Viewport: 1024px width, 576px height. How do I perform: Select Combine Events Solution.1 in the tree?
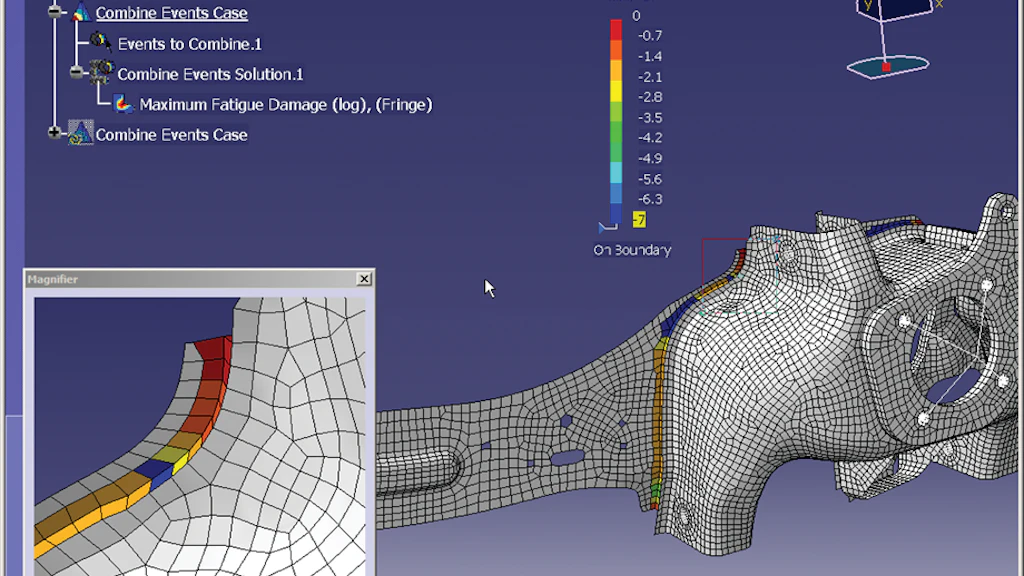210,74
